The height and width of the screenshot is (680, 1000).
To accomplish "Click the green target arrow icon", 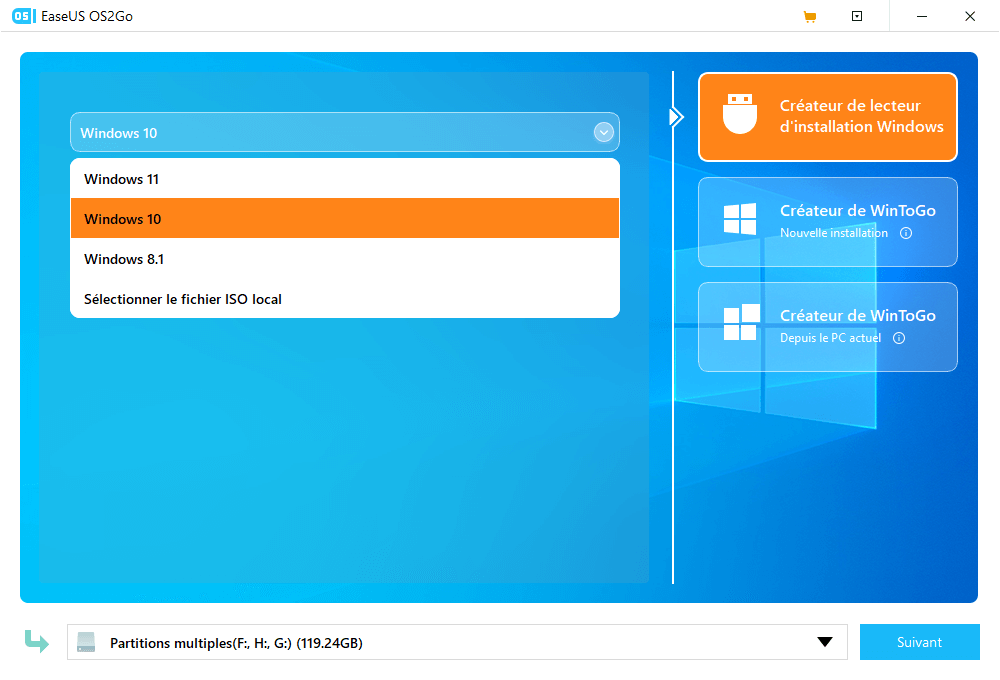I will (37, 641).
